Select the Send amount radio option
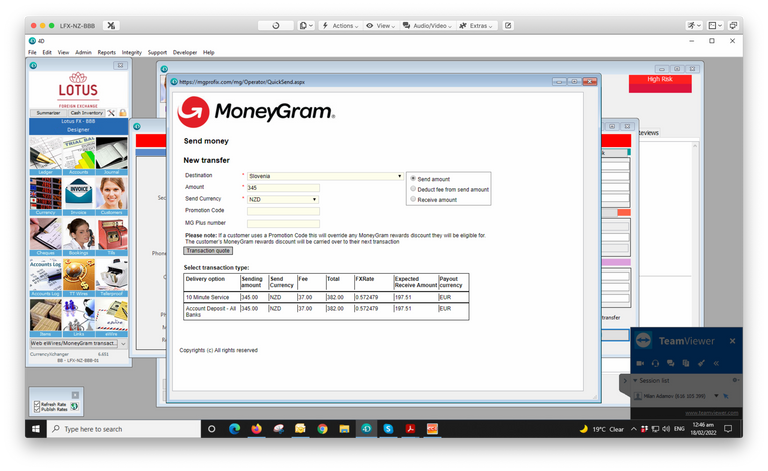The image size is (768, 471). point(413,179)
